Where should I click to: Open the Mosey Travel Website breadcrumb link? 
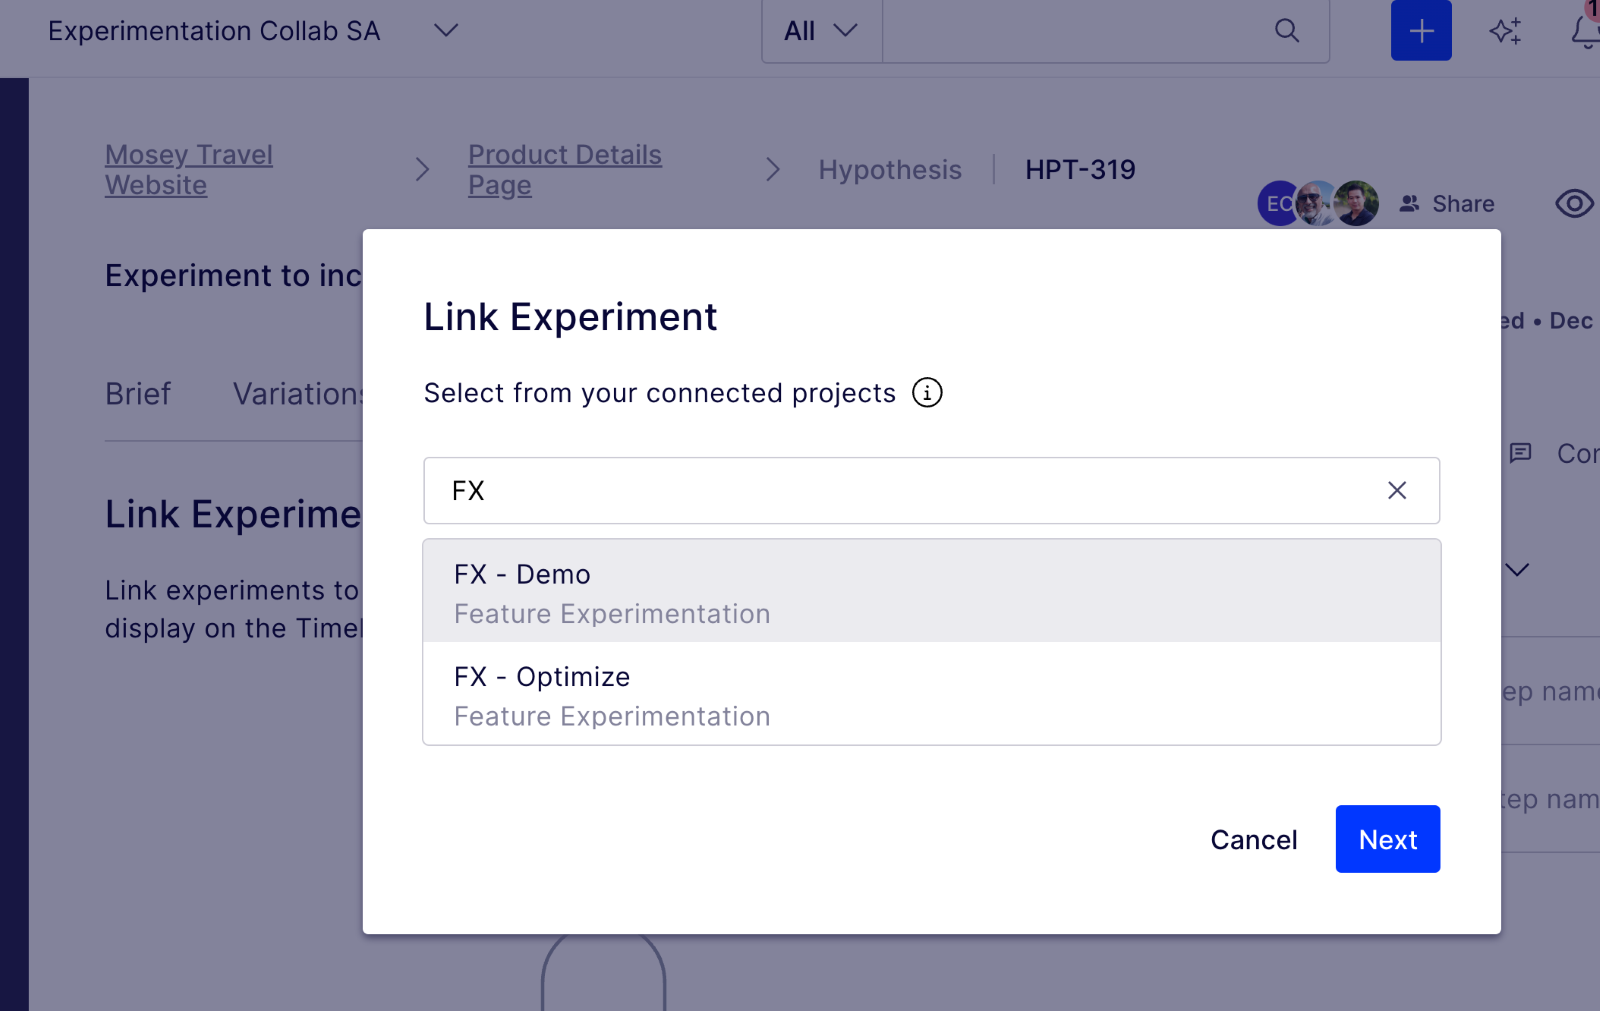click(188, 169)
